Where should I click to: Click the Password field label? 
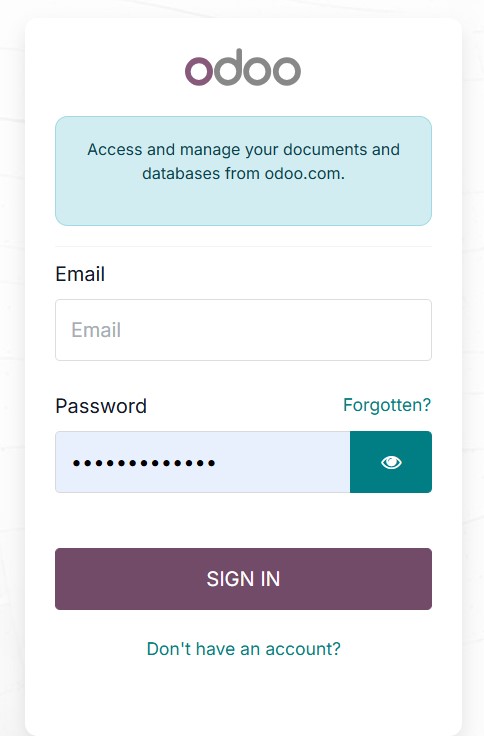pos(101,406)
